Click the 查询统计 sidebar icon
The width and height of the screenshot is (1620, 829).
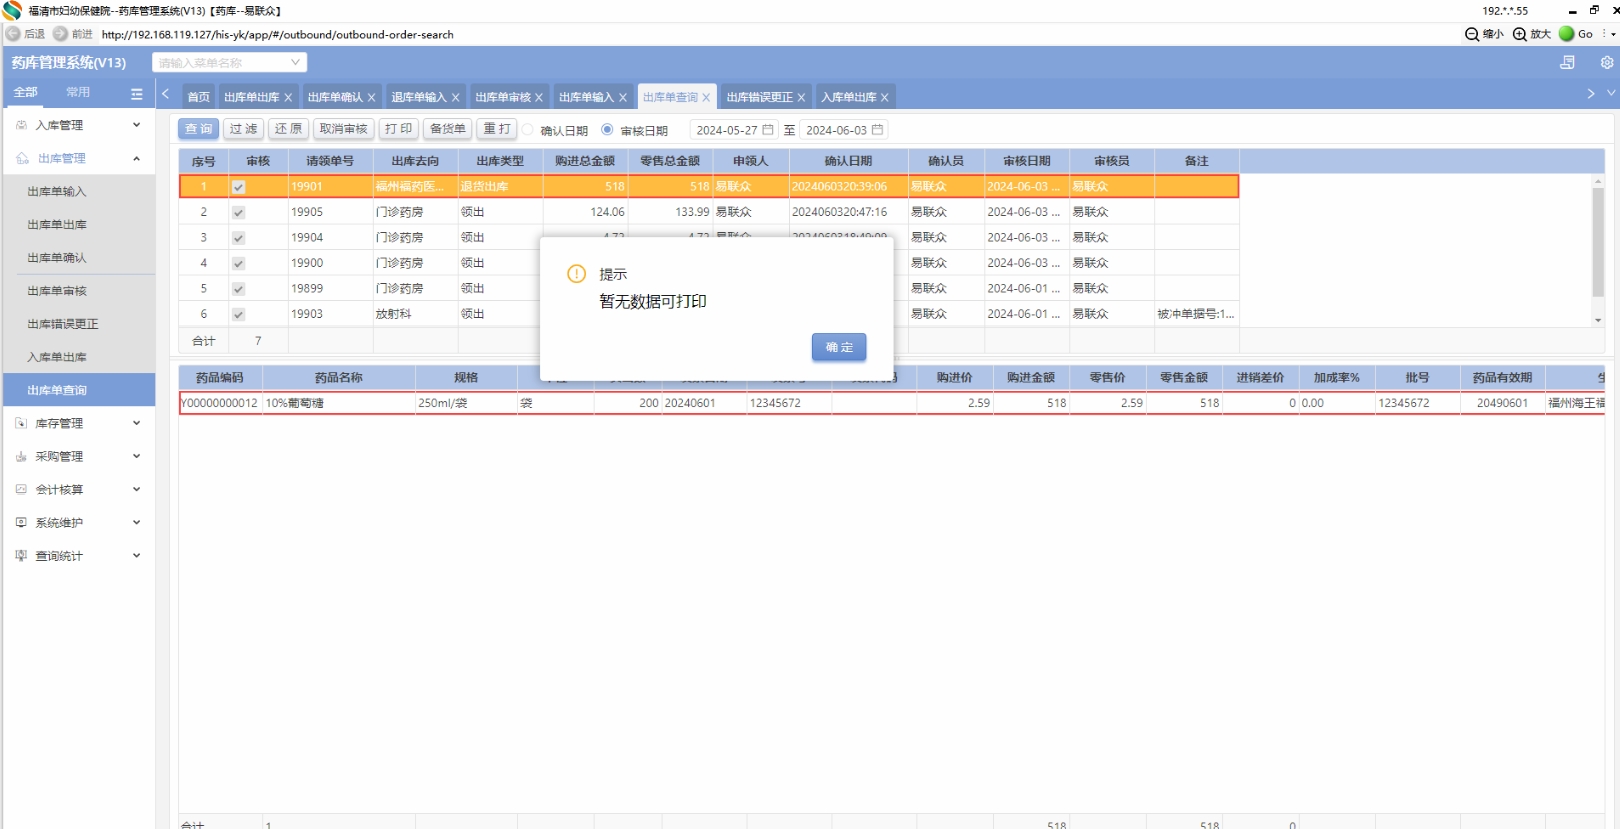[21, 555]
